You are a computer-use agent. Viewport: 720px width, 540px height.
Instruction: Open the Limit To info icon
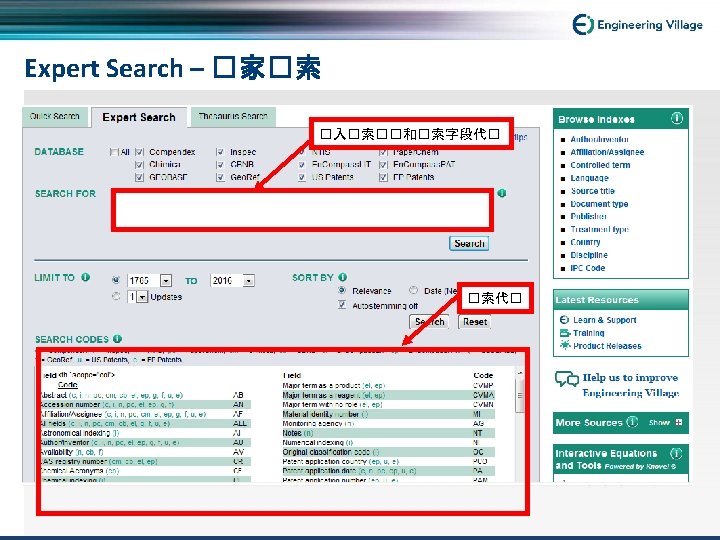(x=85, y=277)
